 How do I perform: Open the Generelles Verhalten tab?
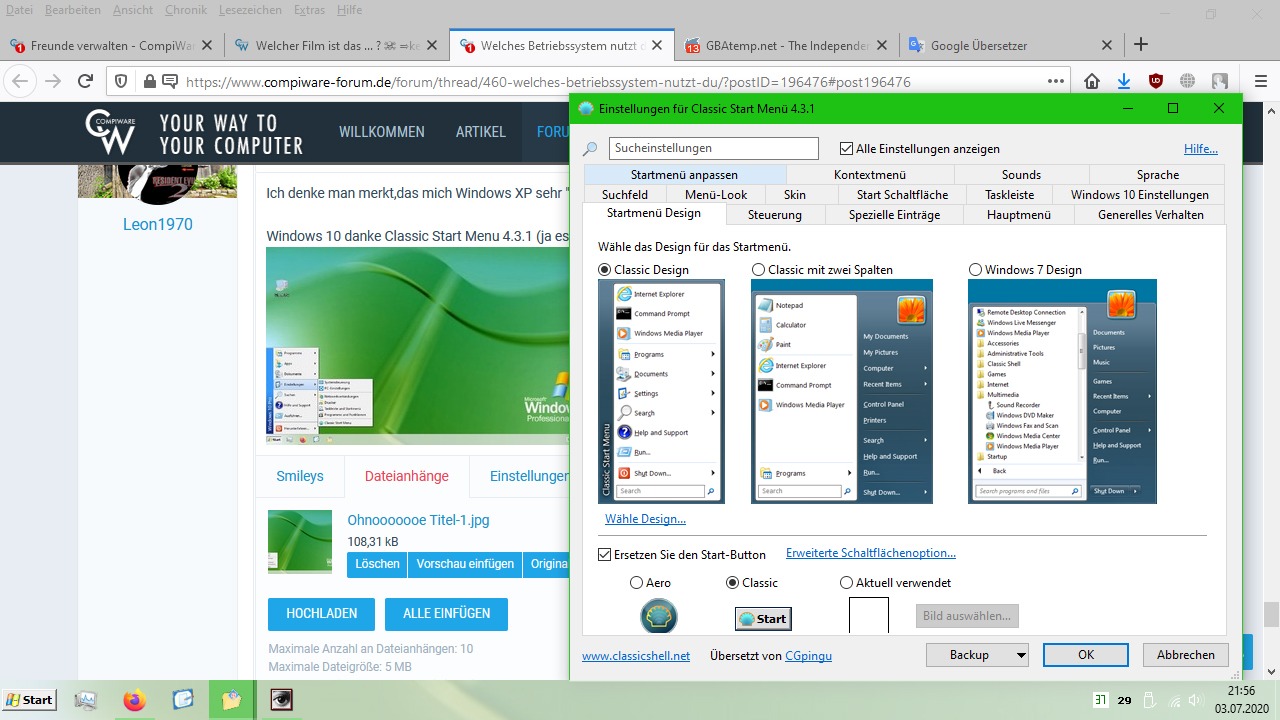click(1150, 215)
